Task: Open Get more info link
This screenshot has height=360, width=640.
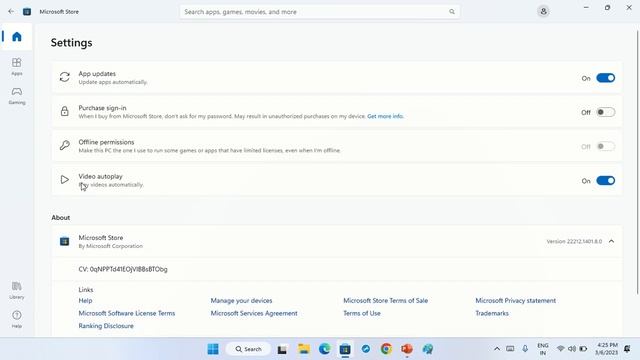Action: pos(385,116)
